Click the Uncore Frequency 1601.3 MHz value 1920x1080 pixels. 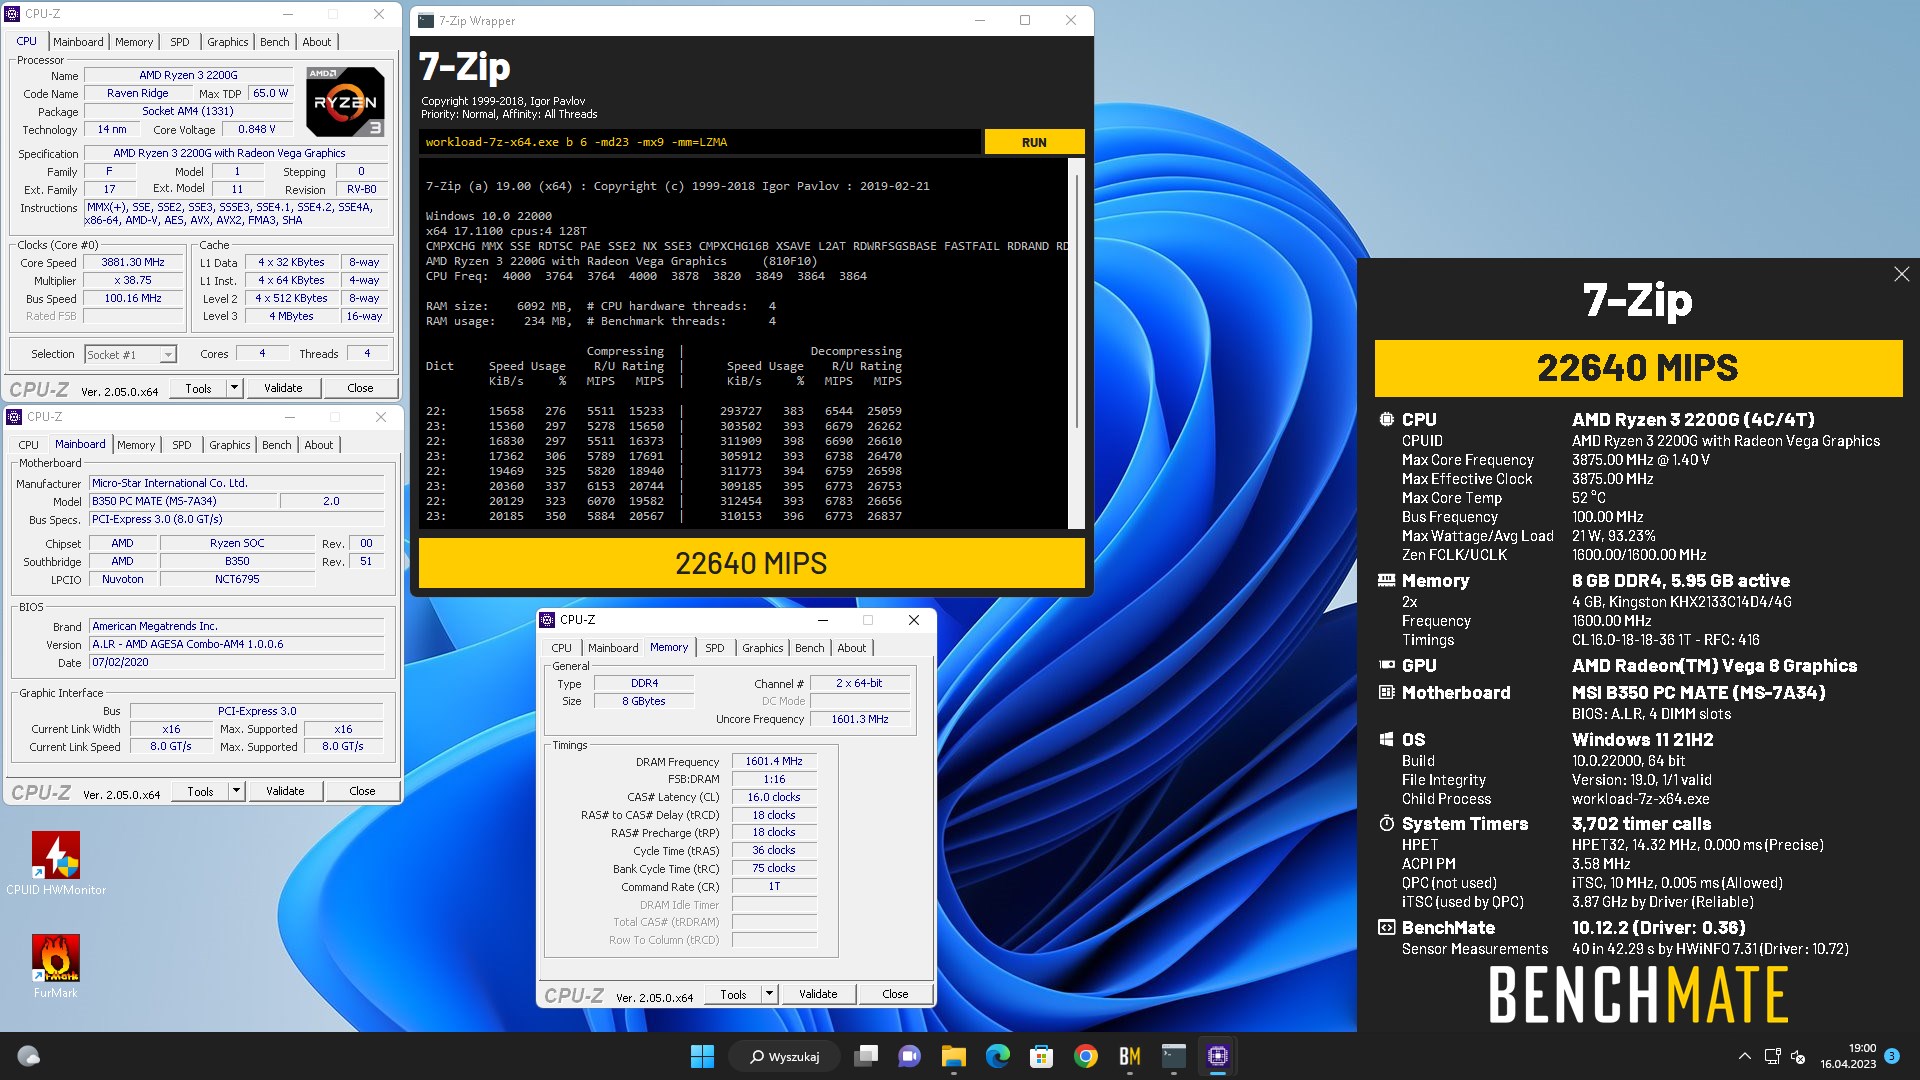pyautogui.click(x=859, y=719)
